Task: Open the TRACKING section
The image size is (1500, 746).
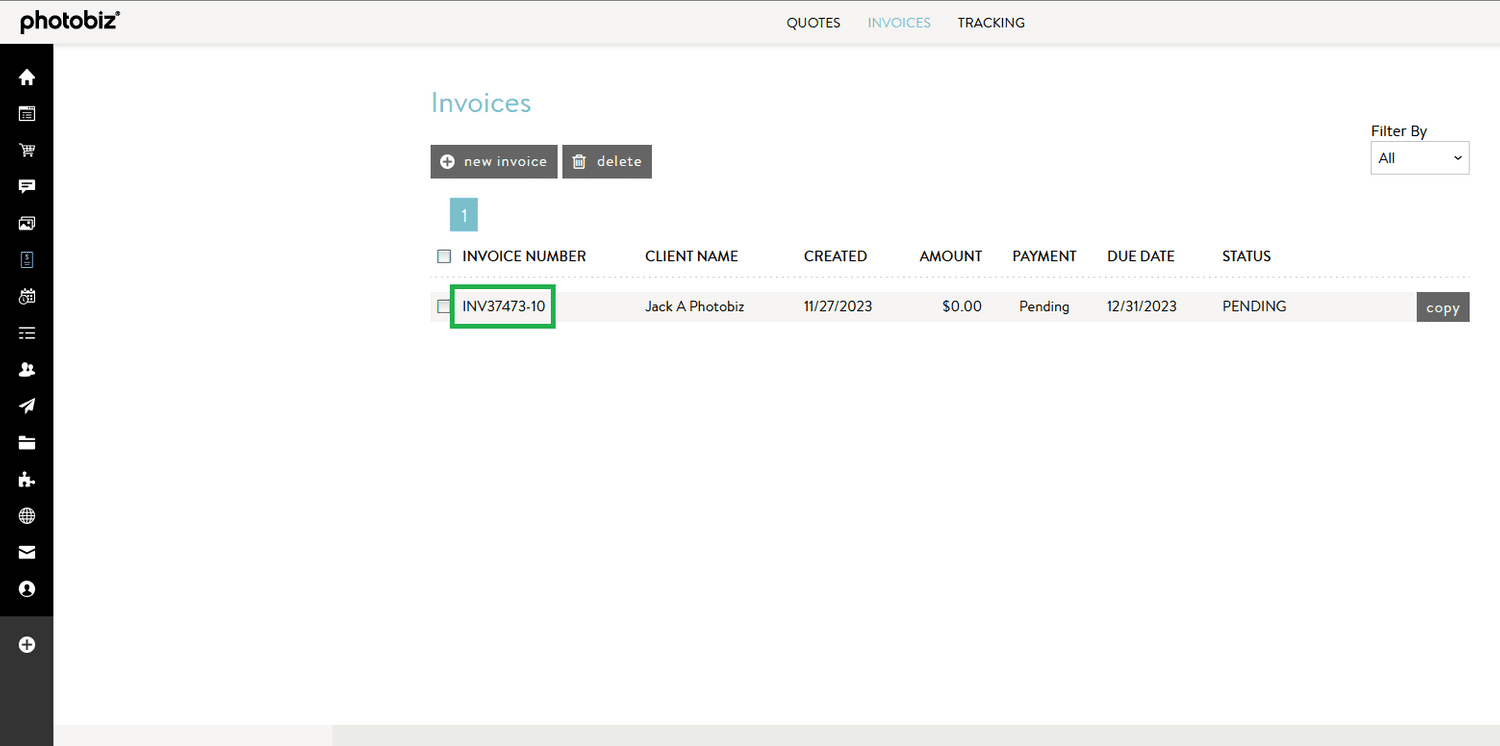Action: coord(991,22)
